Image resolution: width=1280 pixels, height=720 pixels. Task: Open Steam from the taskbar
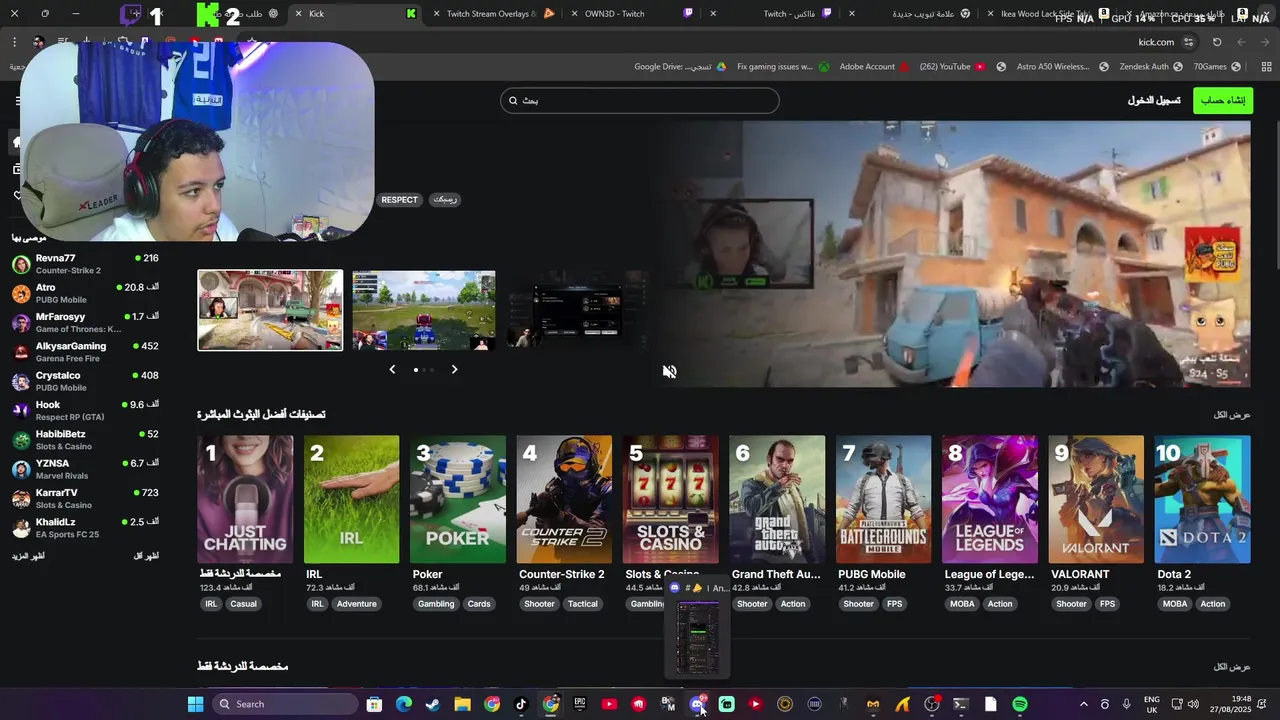tap(432, 704)
